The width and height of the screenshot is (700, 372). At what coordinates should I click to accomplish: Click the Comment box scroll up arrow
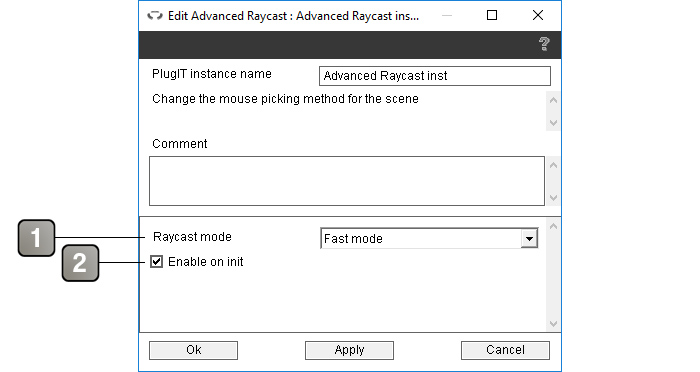tap(554, 165)
